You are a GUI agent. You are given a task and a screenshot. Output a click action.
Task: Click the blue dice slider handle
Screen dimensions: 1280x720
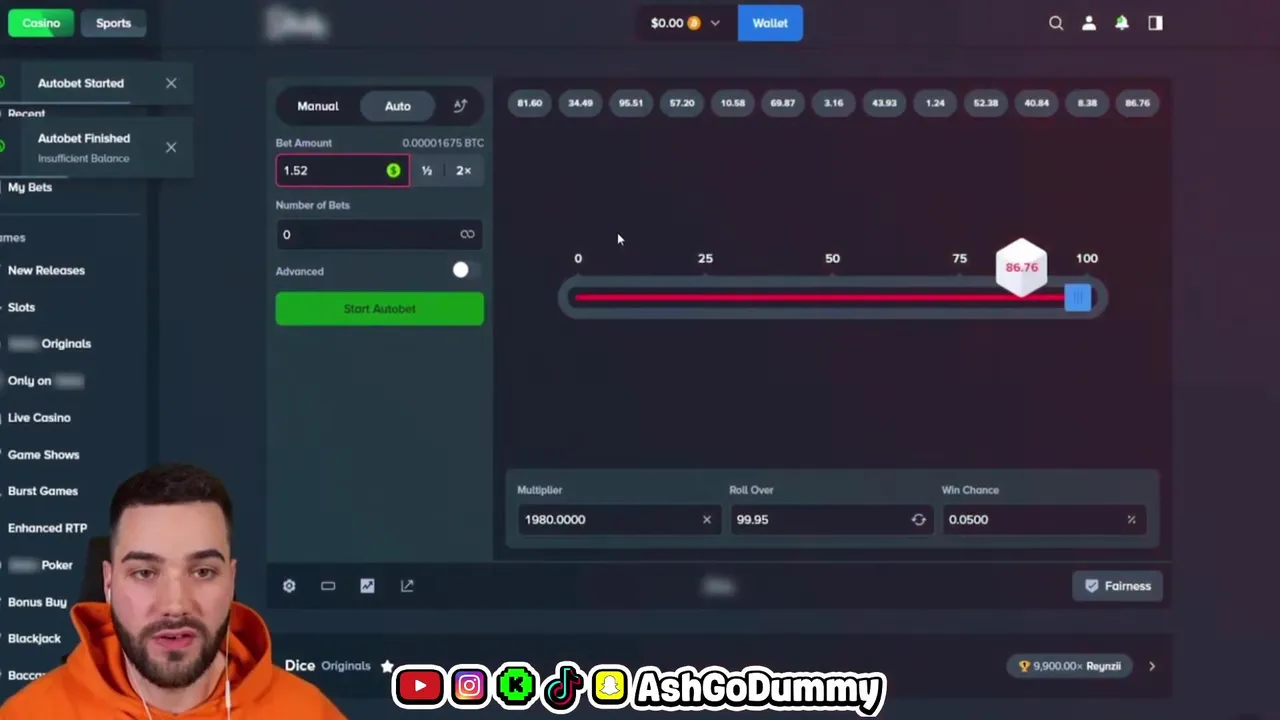(x=1078, y=298)
